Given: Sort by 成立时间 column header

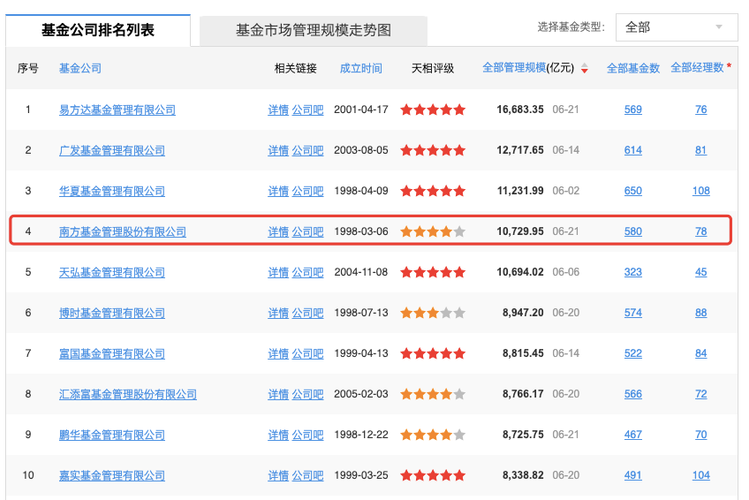Looking at the screenshot, I should click(x=361, y=68).
